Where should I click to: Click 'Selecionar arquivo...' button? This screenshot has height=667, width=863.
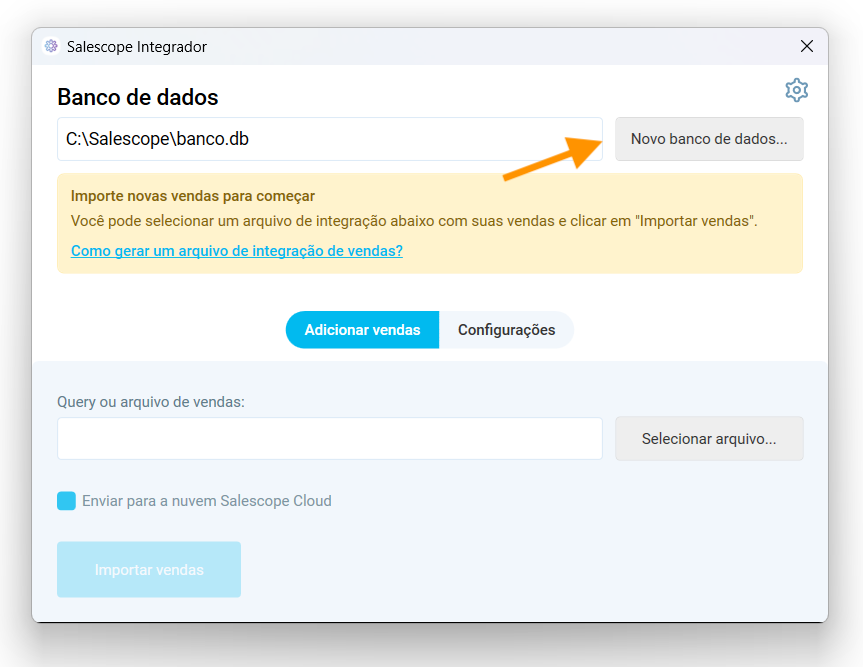click(x=709, y=439)
